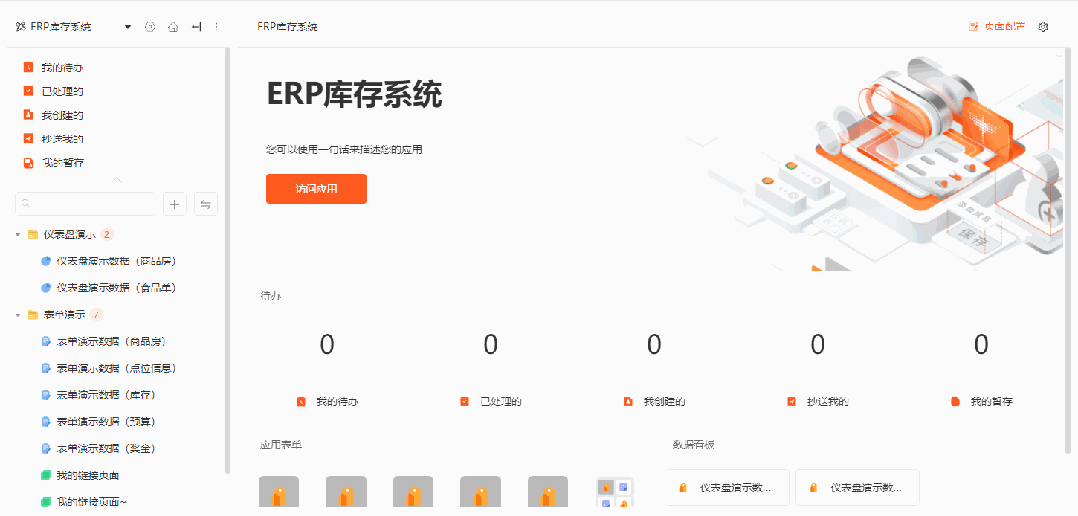Click the 应用表单 section heading

tap(281, 445)
